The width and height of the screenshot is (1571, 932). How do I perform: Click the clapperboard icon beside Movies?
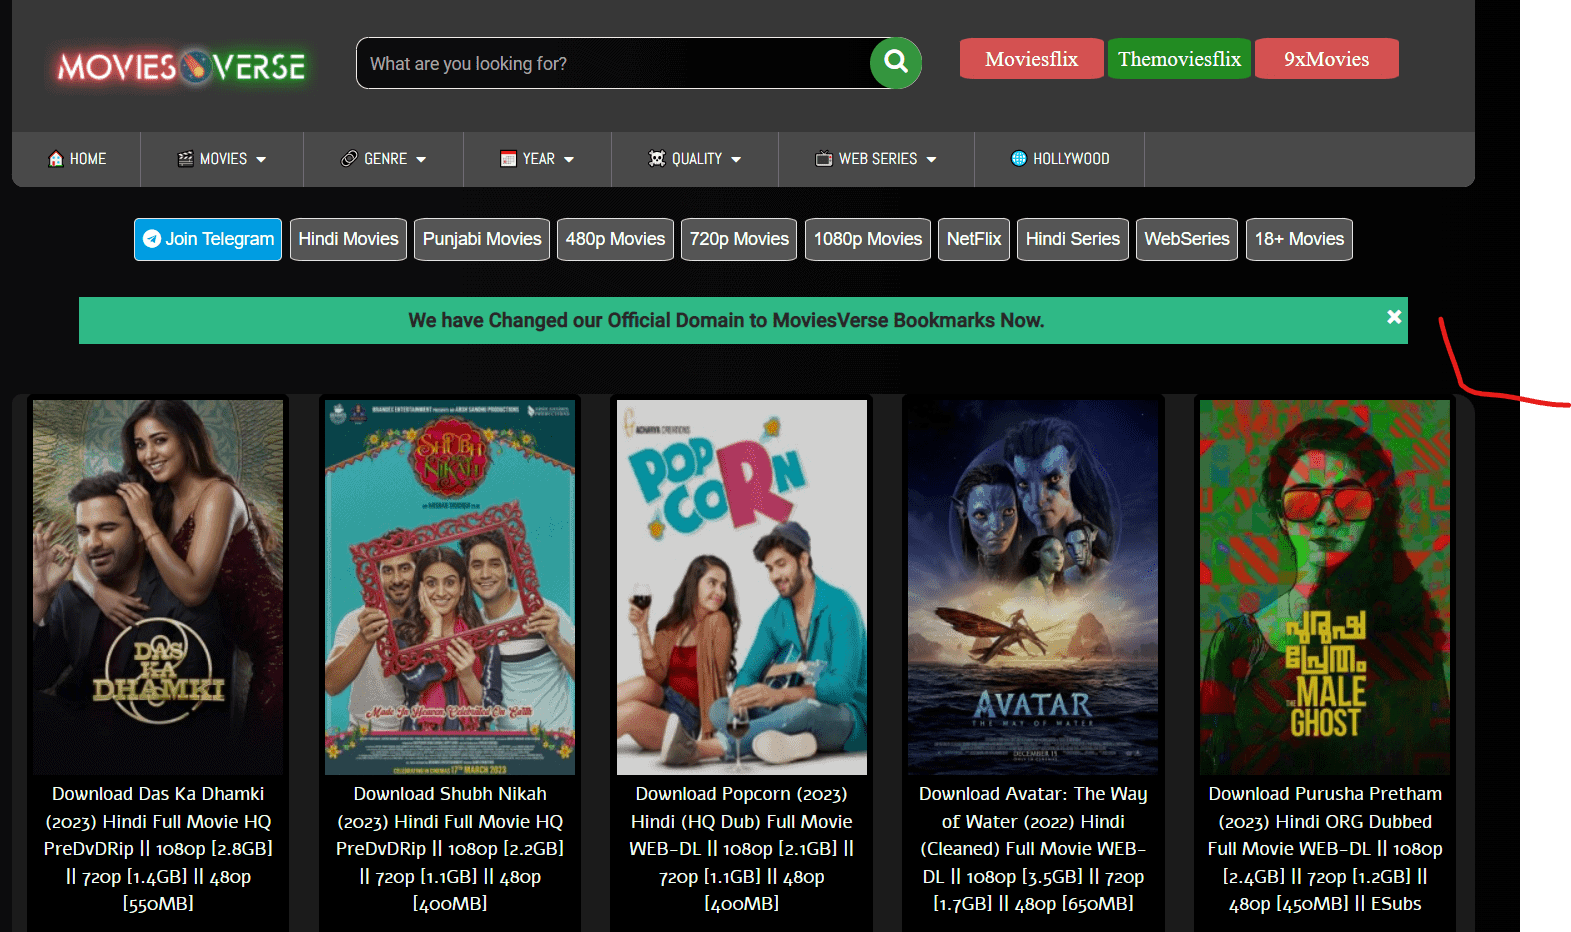(x=185, y=159)
